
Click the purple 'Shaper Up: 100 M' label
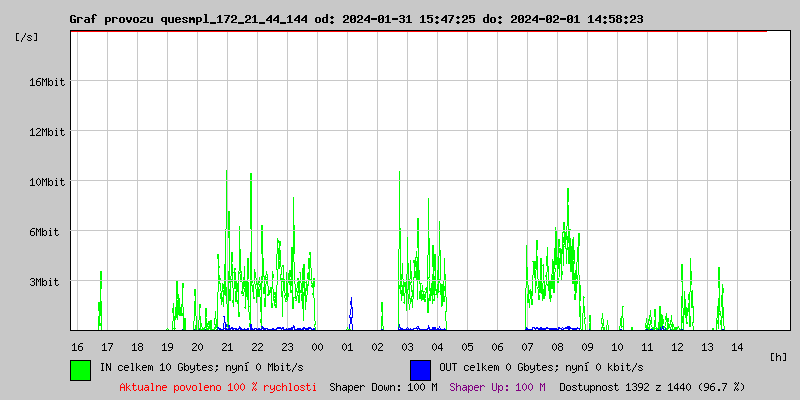pos(497,387)
